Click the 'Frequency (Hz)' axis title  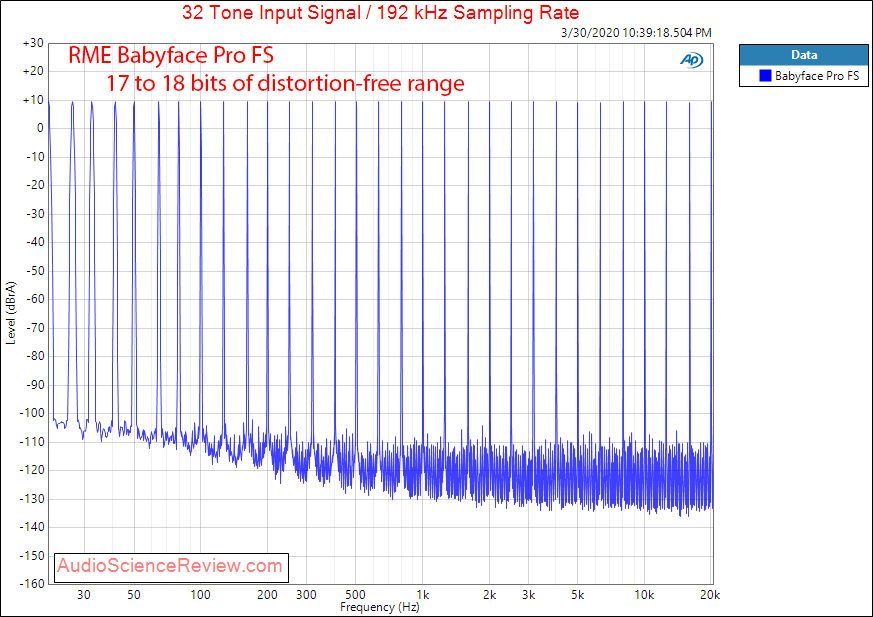[380, 606]
